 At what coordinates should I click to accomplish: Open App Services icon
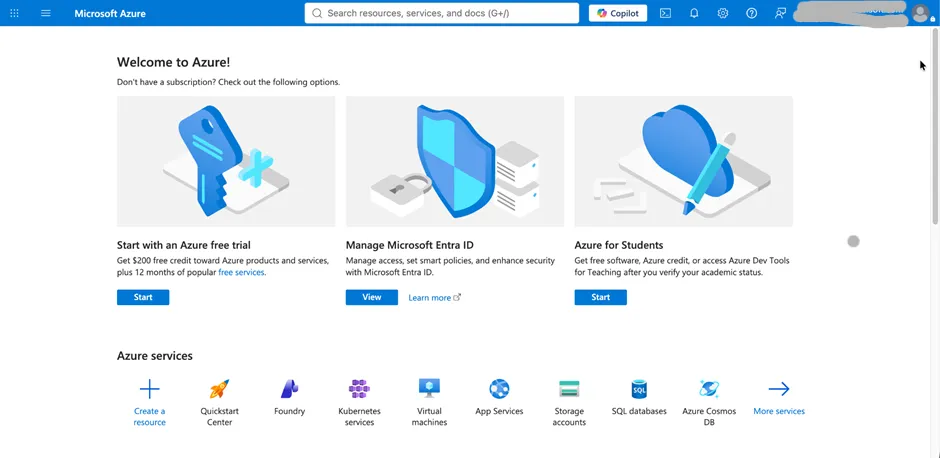[499, 389]
